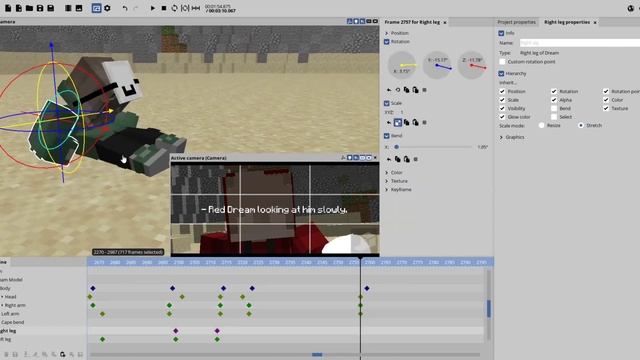Open a project using the folder icon

click(x=29, y=8)
